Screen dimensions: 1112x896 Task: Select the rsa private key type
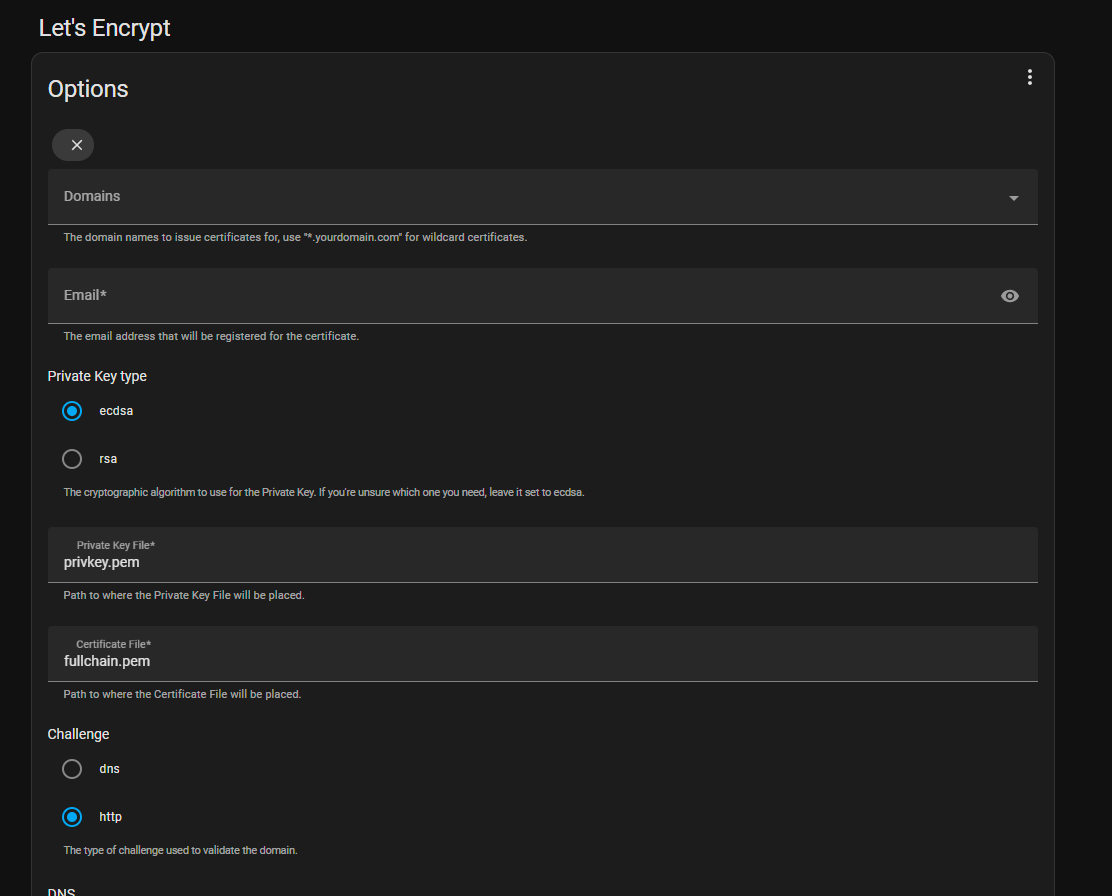pos(72,459)
